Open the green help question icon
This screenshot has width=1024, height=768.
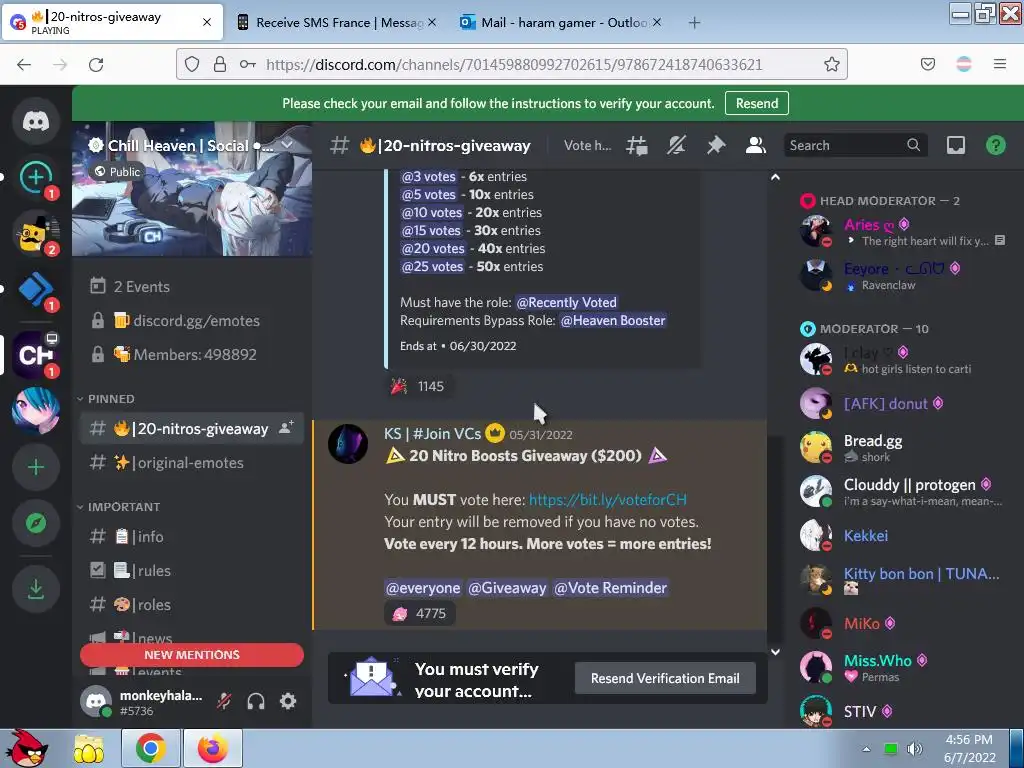[995, 145]
